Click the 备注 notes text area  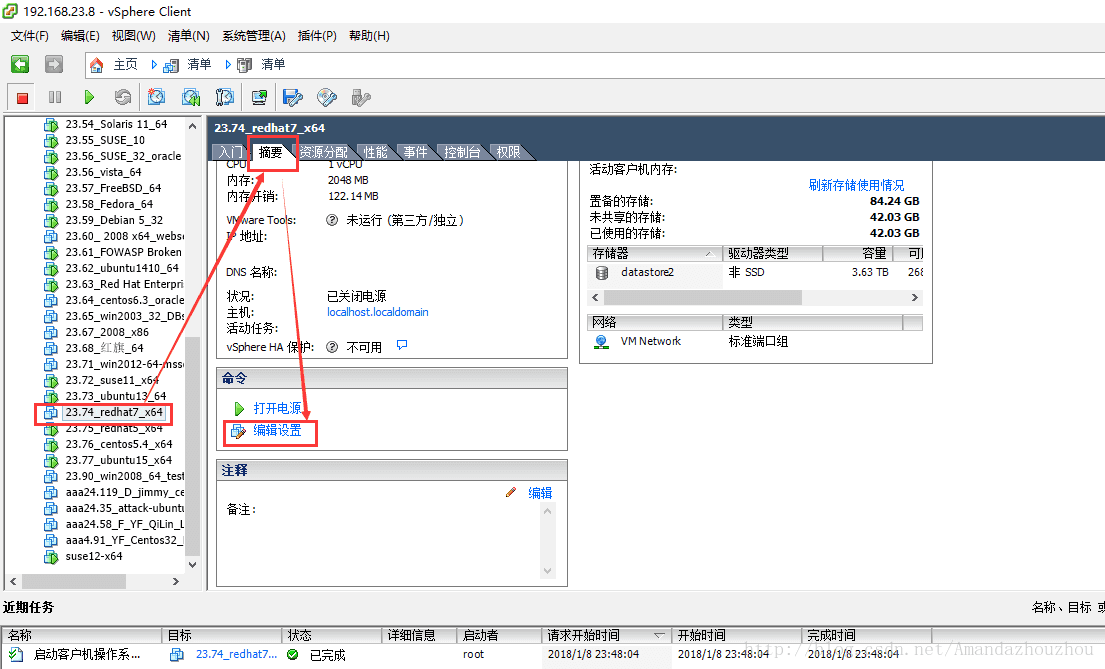coord(384,539)
